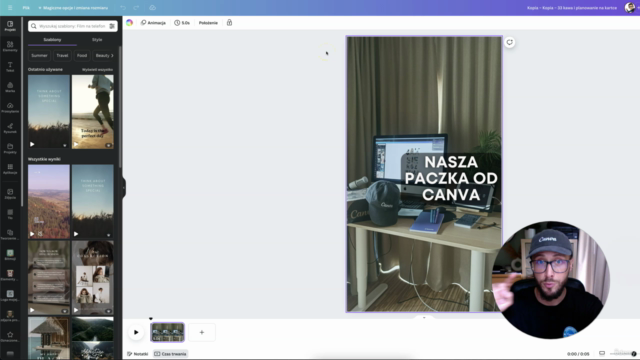Viewport: 640px width, 360px height.
Task: Open the Animacja animation options
Action: [x=153, y=23]
